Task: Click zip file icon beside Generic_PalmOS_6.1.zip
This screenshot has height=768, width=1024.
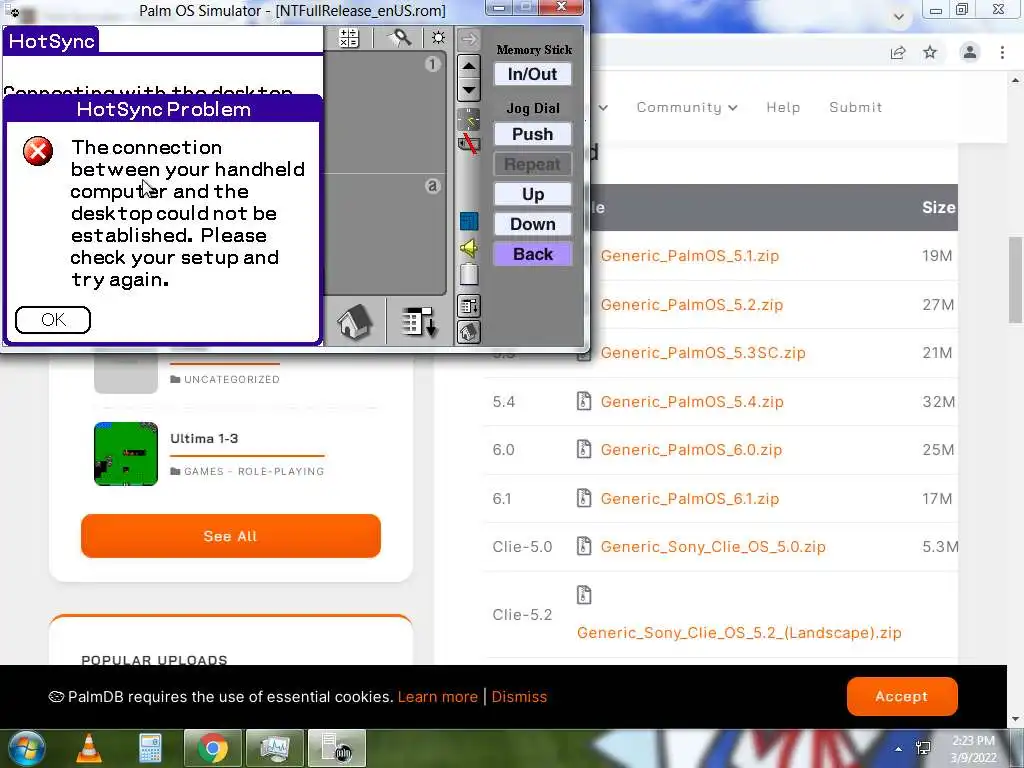Action: coord(584,498)
